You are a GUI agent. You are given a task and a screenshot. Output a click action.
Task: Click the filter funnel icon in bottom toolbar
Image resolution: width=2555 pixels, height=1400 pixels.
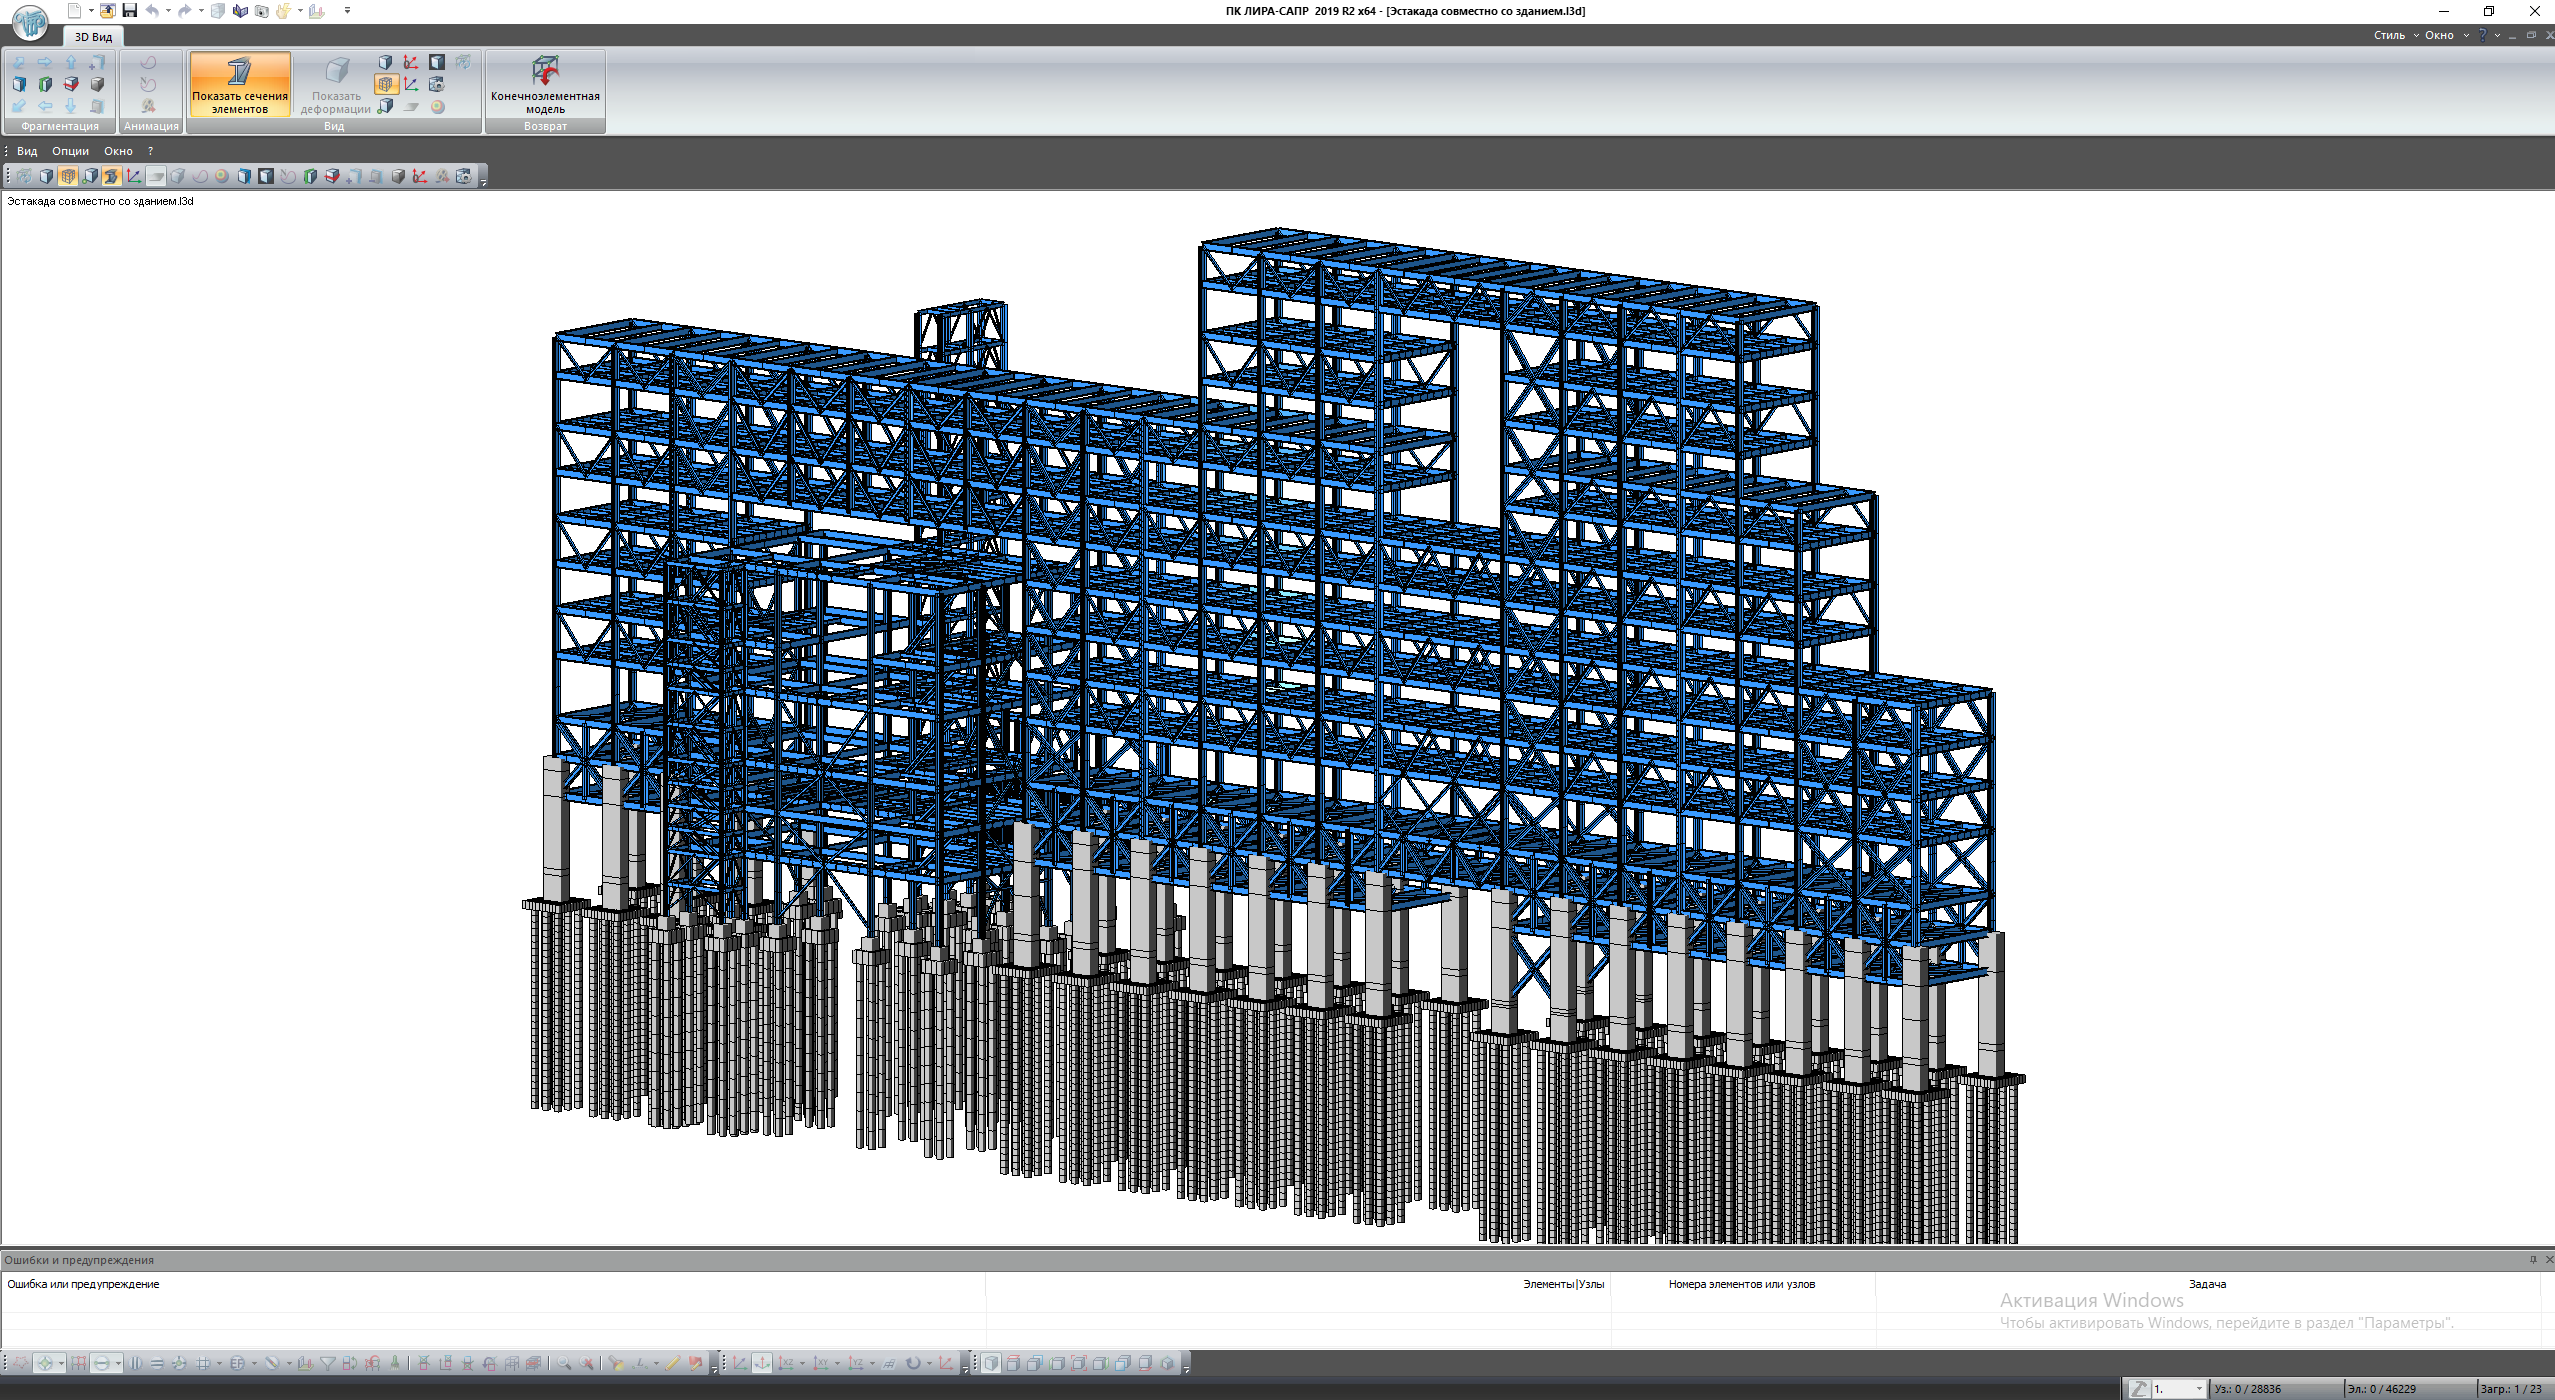[x=327, y=1363]
